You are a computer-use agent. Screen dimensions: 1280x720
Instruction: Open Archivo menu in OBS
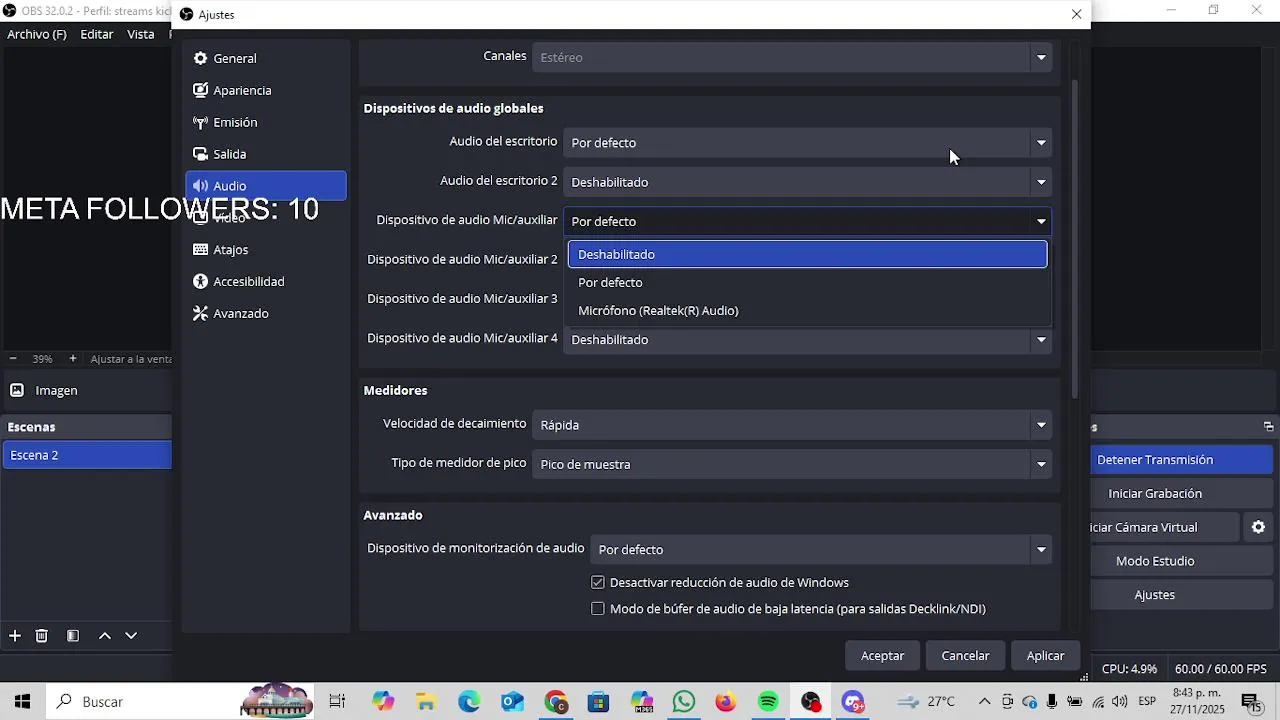[x=37, y=34]
